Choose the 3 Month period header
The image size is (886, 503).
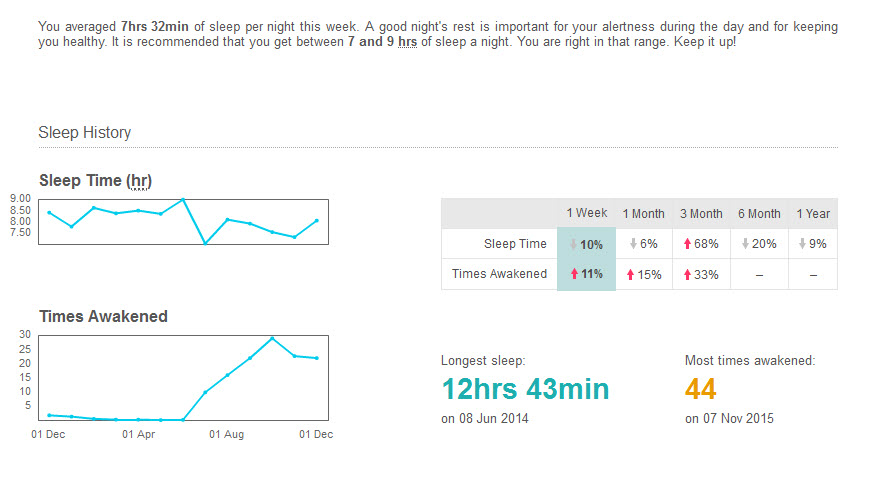pyautogui.click(x=701, y=214)
